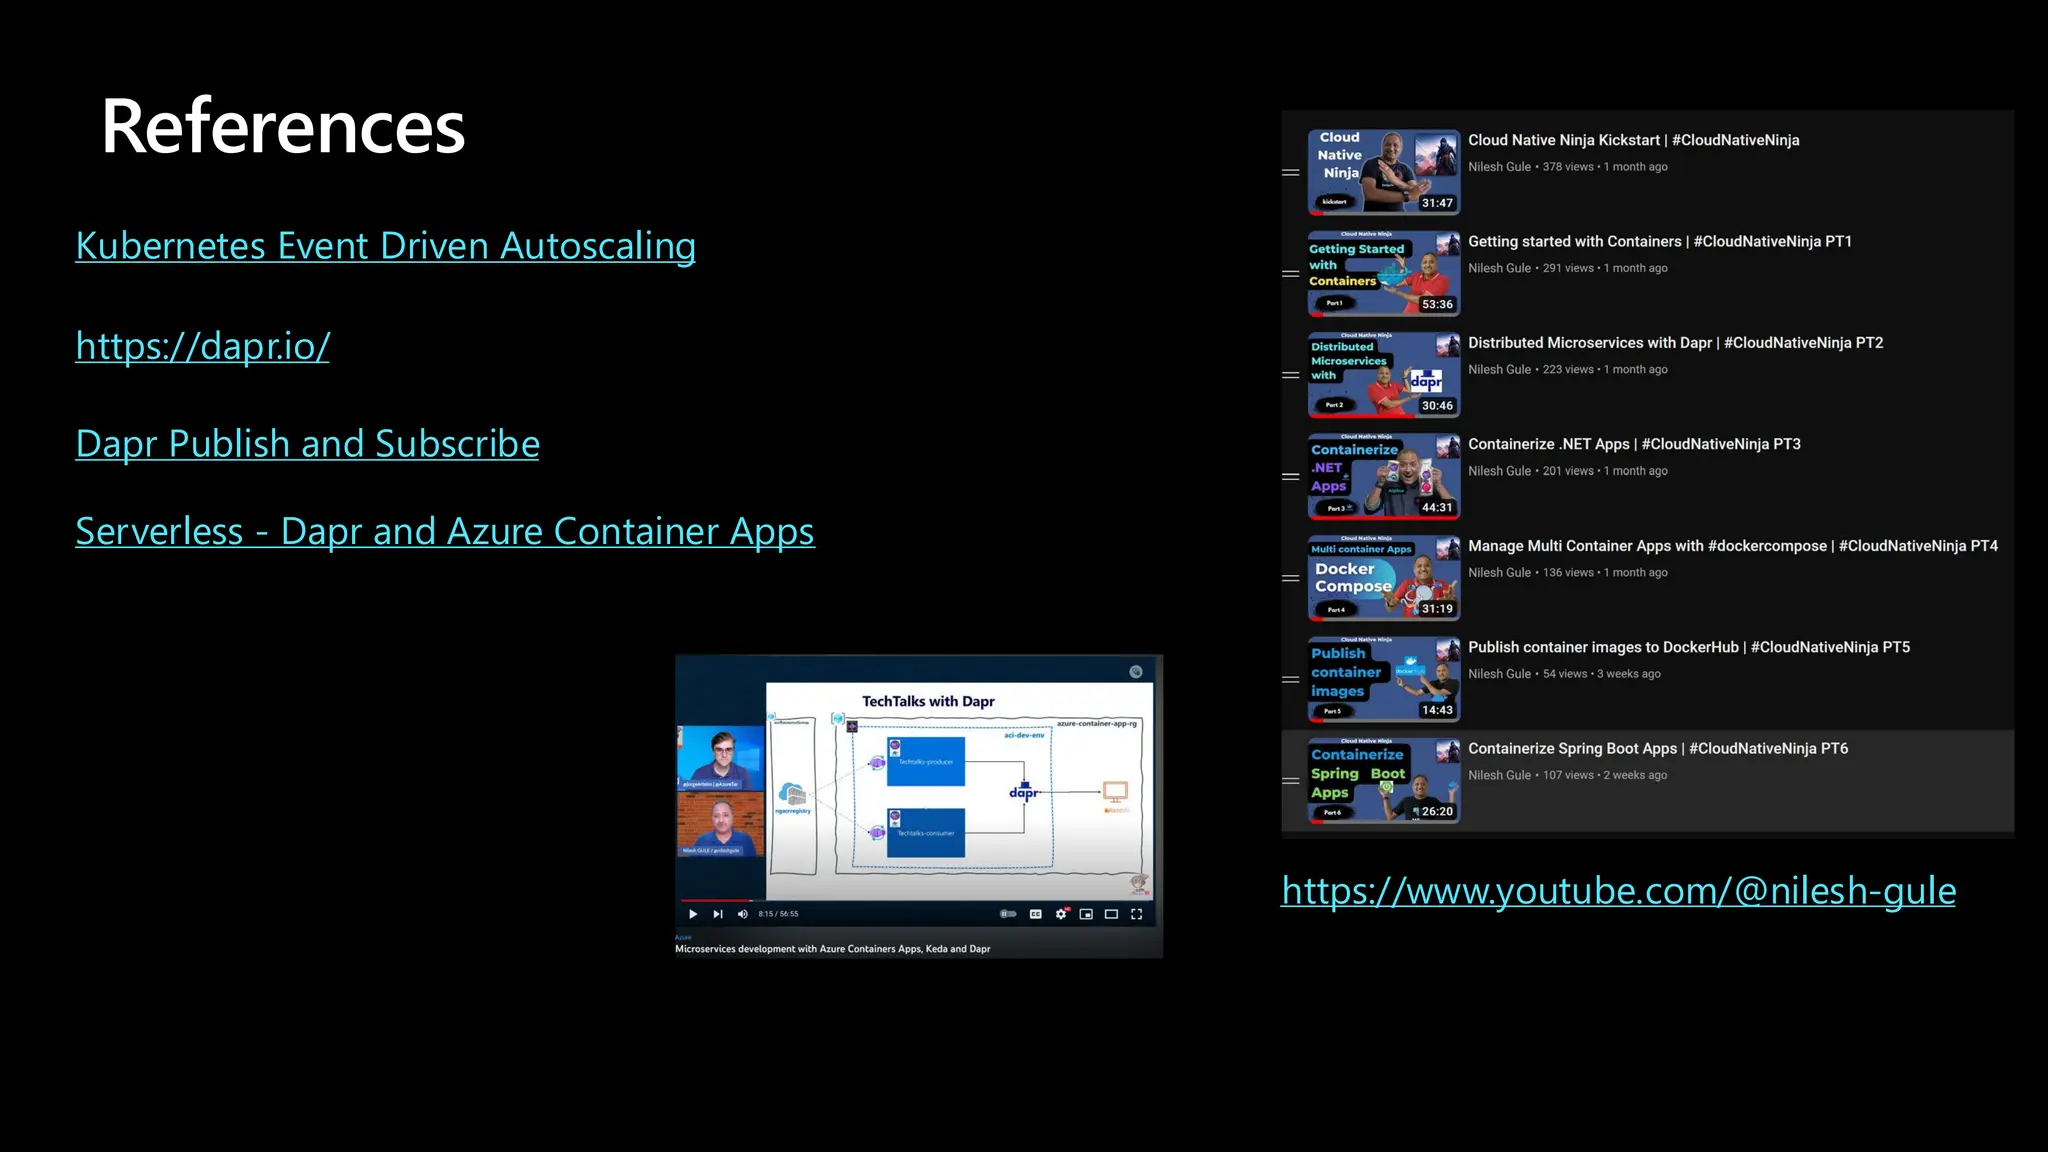This screenshot has width=2048, height=1152.
Task: Click 'Nilesh Gule' under the 136 views video
Action: (x=1499, y=573)
